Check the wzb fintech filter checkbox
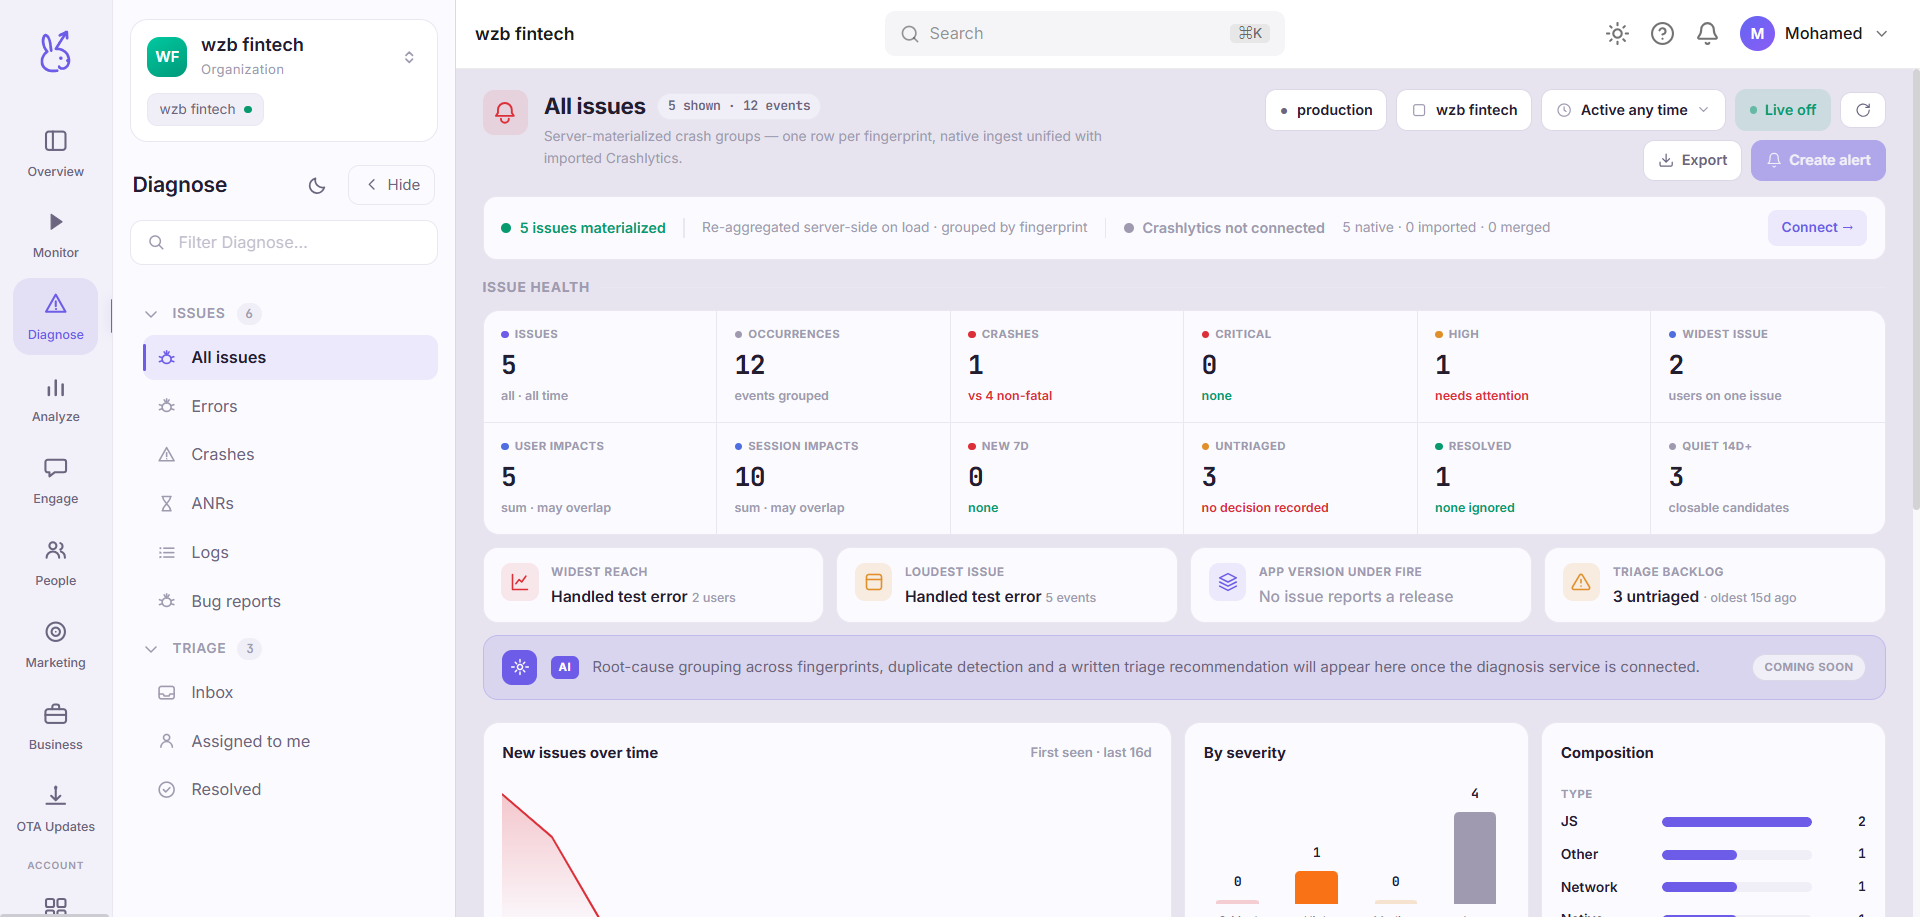Image resolution: width=1920 pixels, height=917 pixels. 1419,110
